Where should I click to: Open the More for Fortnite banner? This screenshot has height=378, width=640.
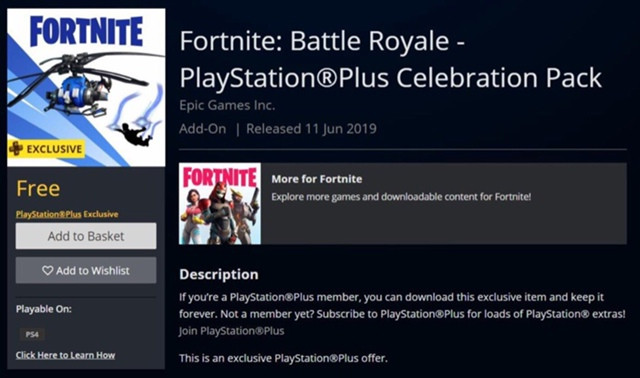[402, 204]
